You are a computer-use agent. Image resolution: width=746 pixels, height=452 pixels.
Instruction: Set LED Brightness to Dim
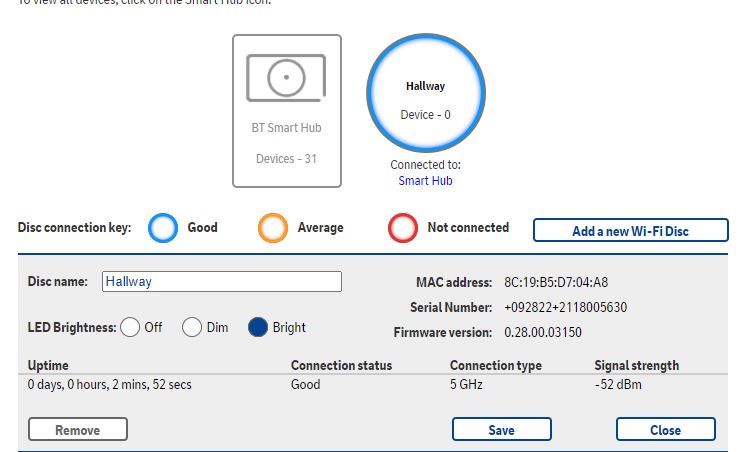[192, 327]
